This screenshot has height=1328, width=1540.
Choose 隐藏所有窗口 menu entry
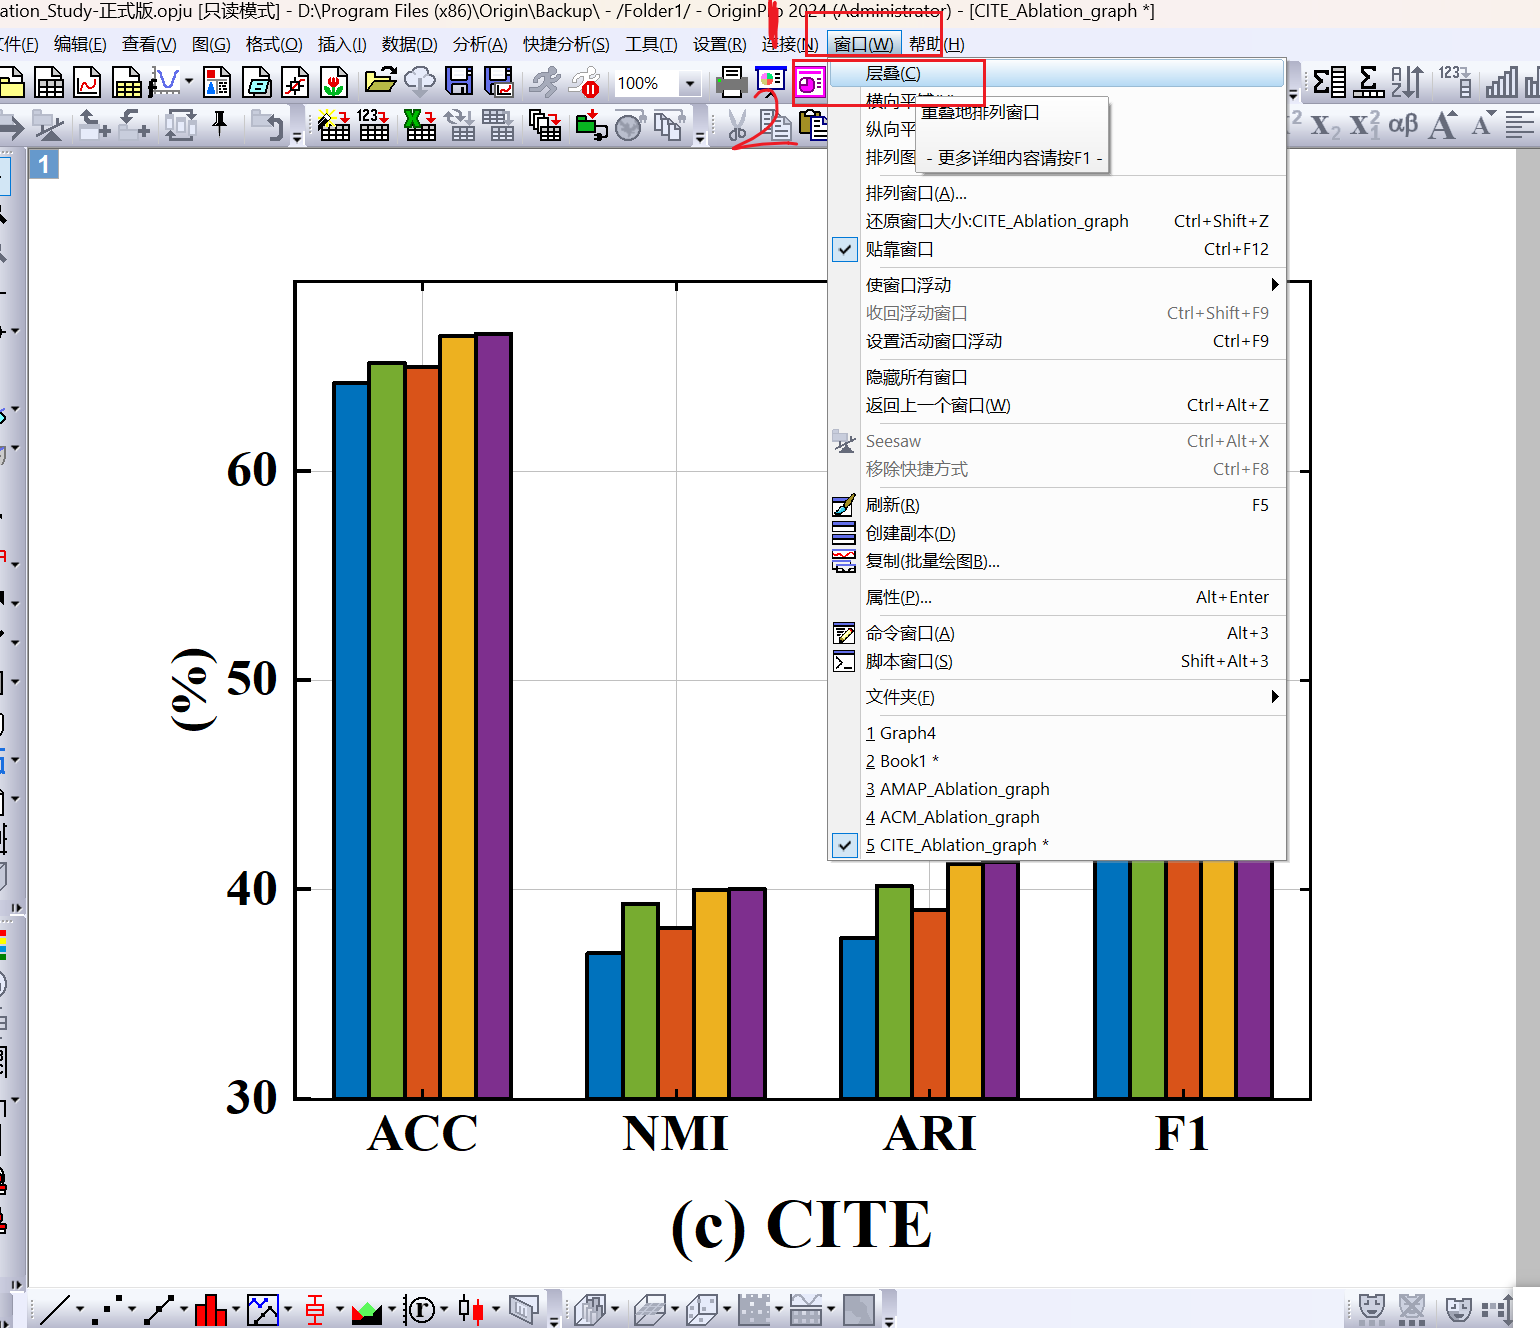point(1057,377)
